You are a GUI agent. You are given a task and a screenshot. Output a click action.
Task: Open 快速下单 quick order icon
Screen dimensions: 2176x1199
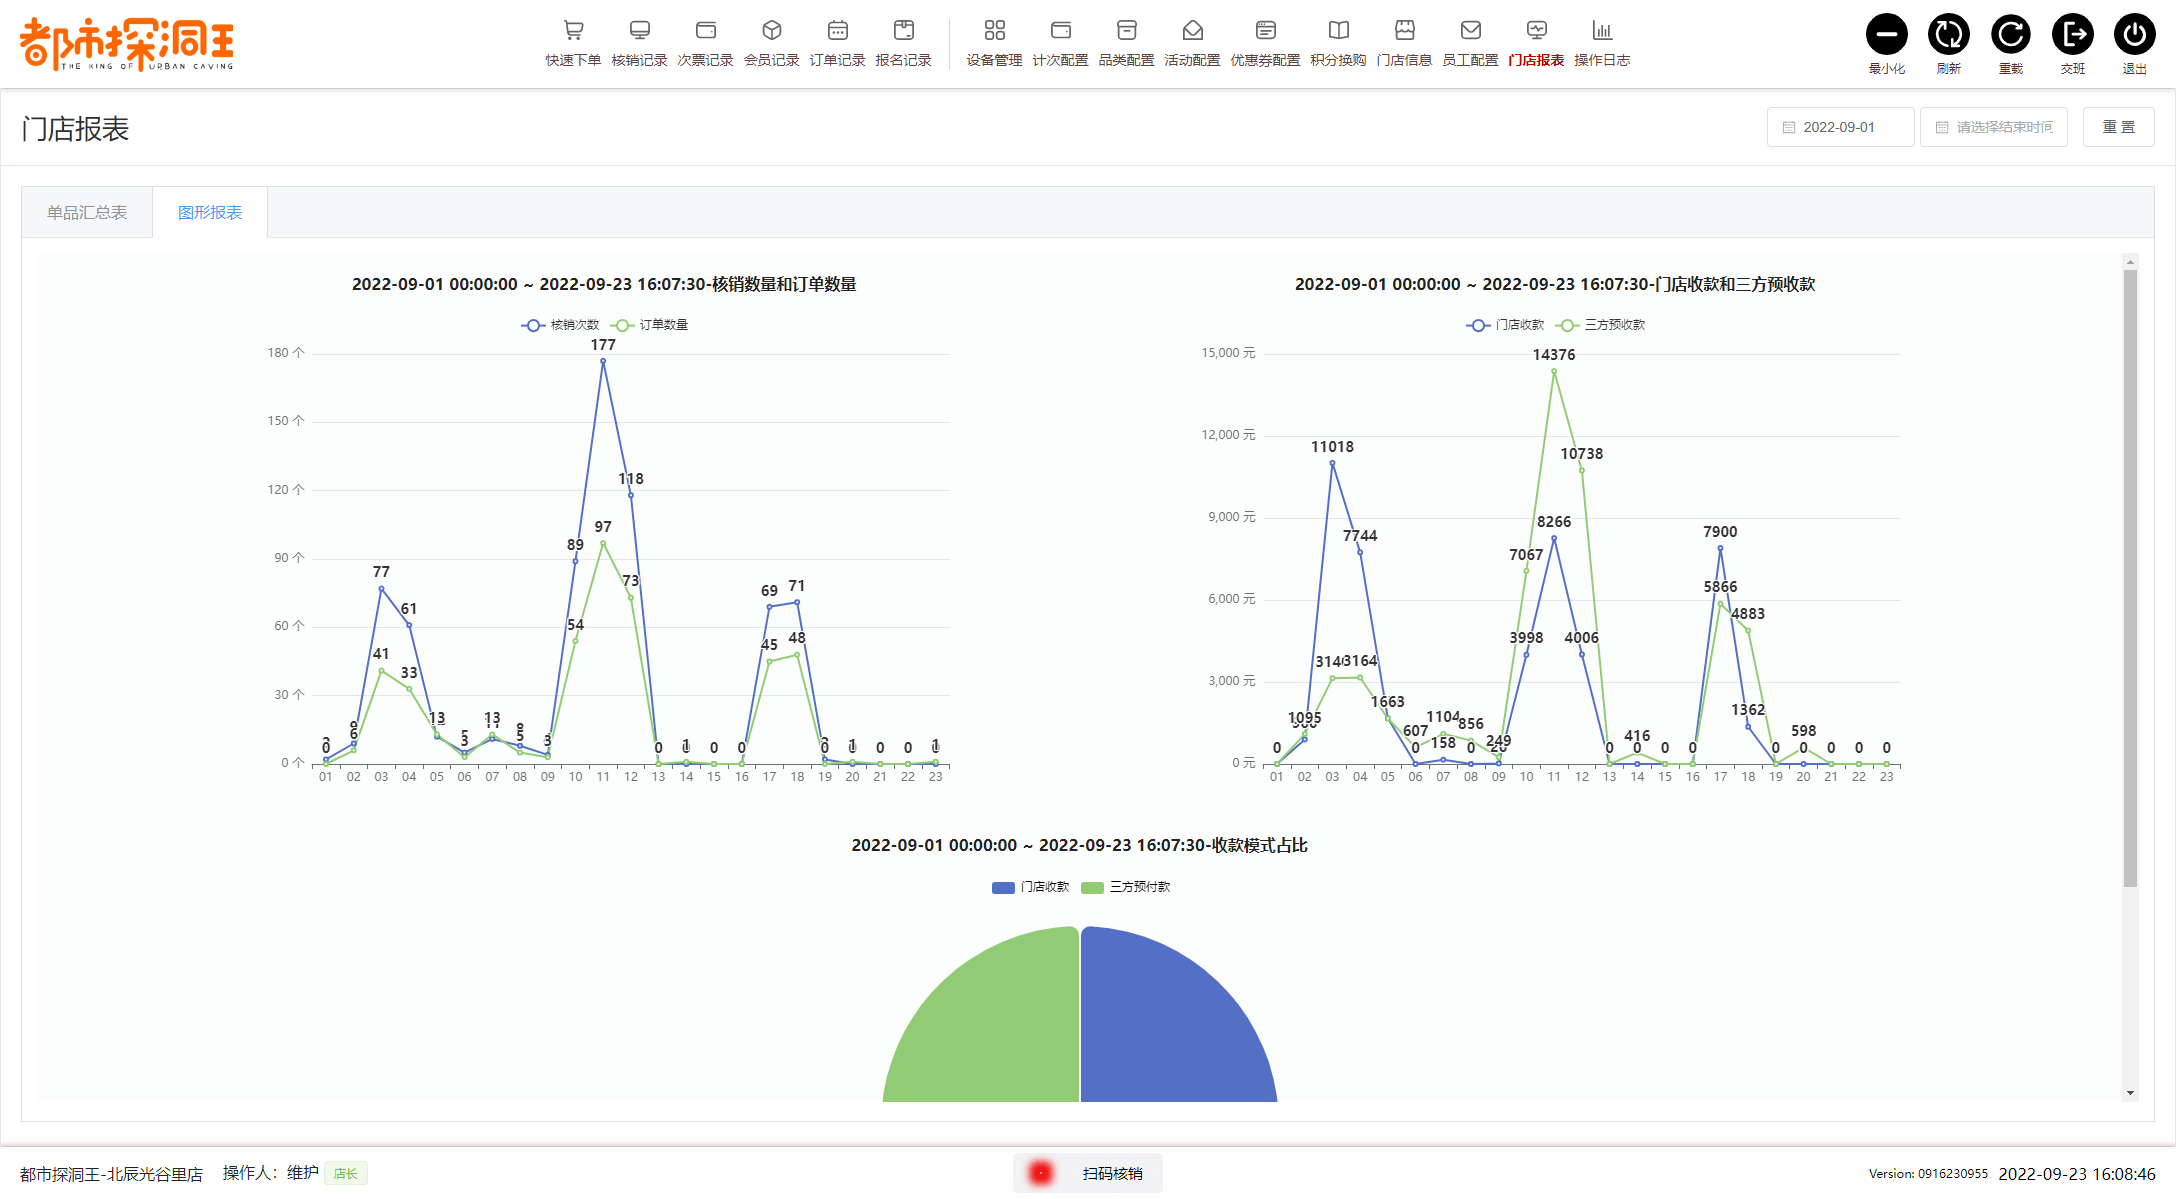point(573,43)
